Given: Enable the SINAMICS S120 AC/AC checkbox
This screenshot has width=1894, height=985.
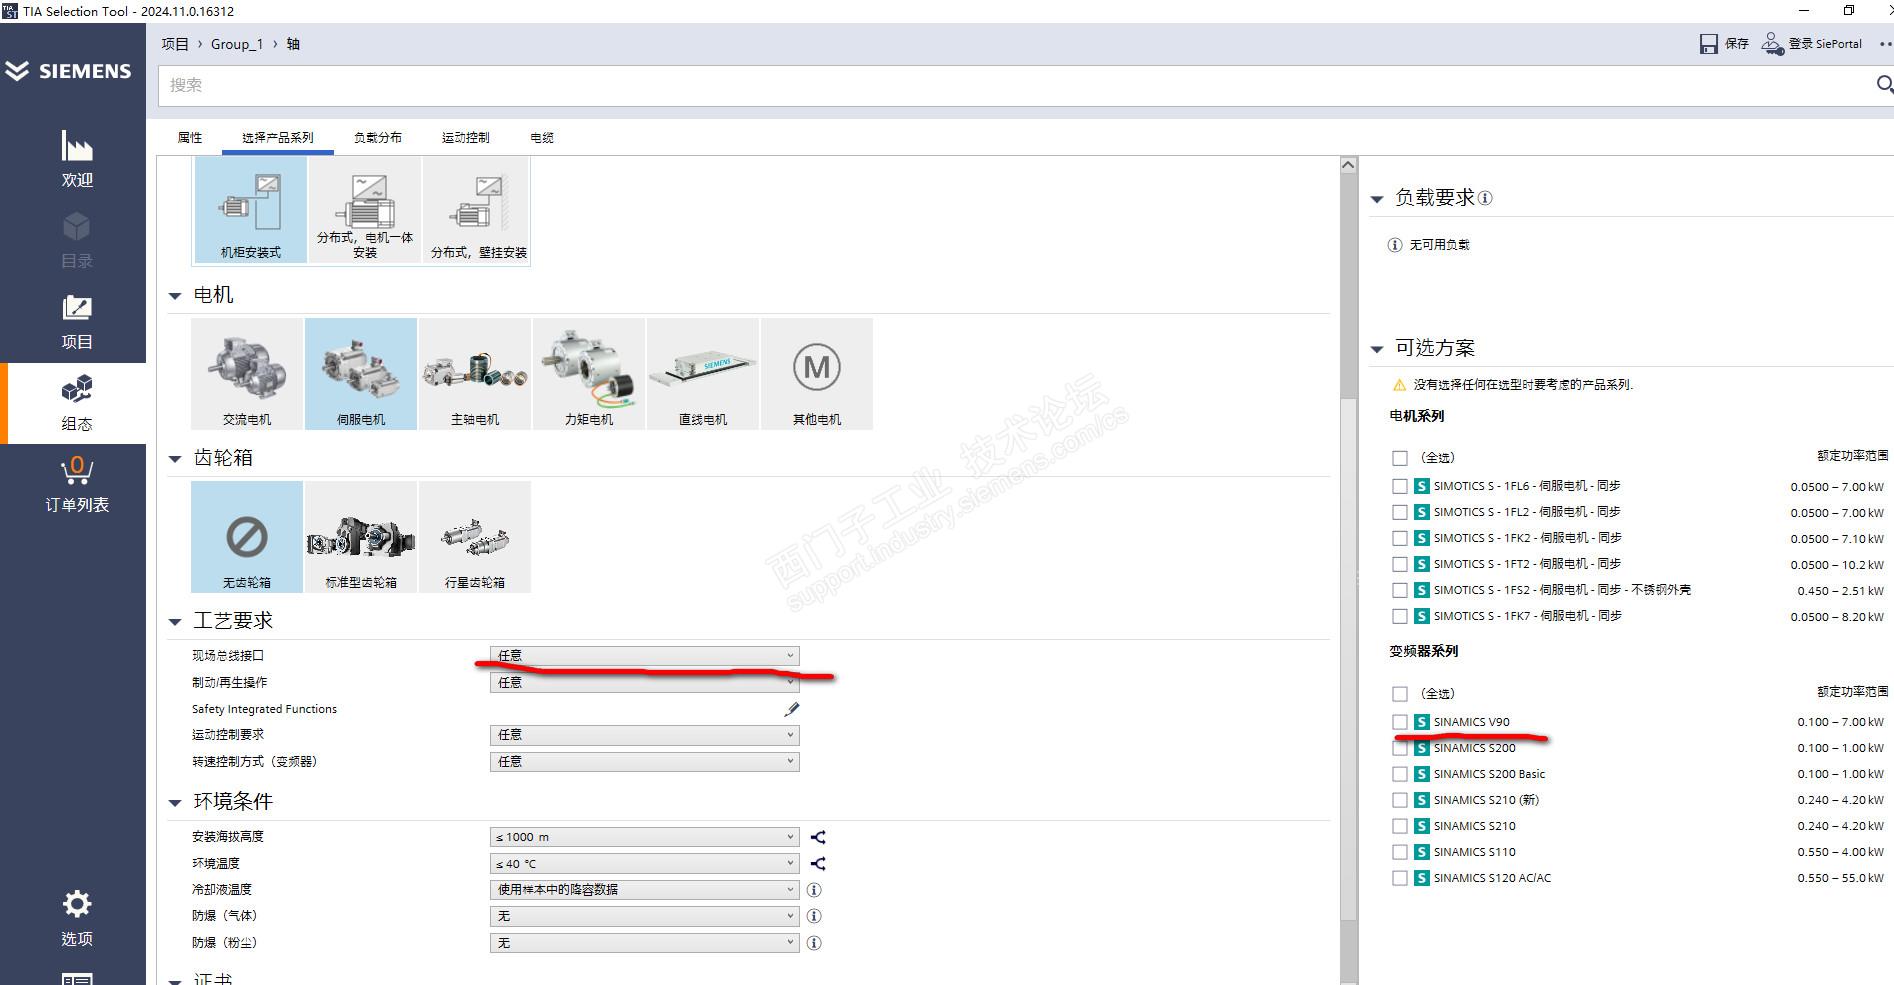Looking at the screenshot, I should pos(1400,878).
